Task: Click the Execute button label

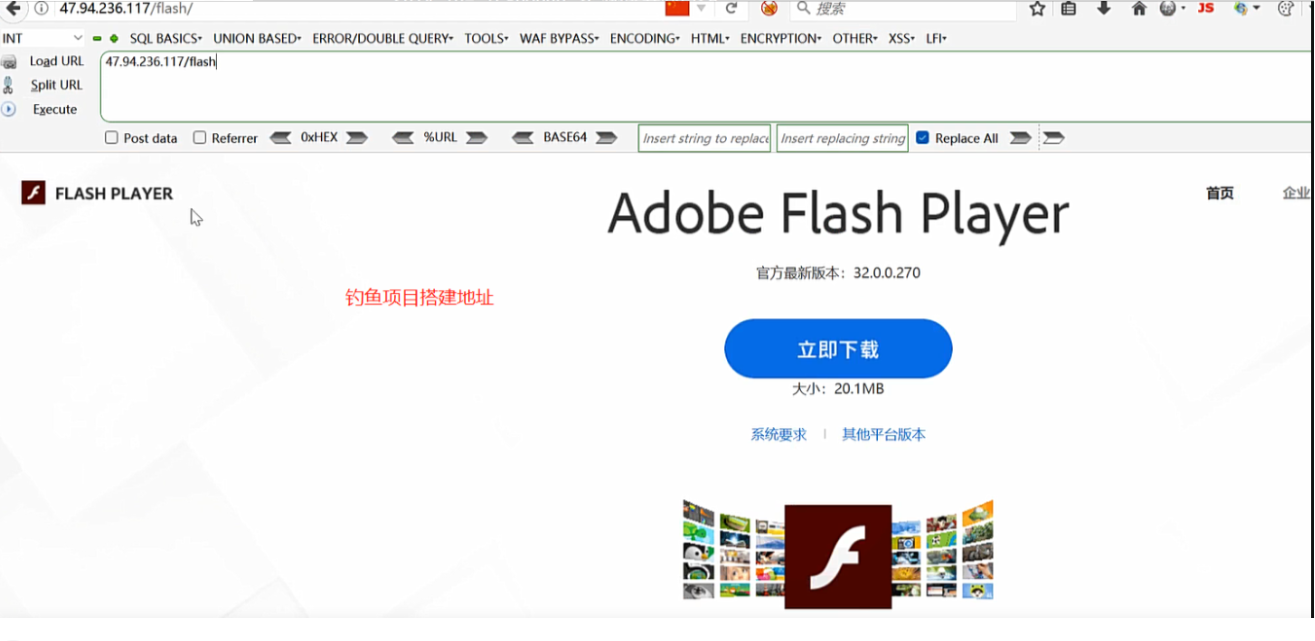Action: pyautogui.click(x=55, y=109)
